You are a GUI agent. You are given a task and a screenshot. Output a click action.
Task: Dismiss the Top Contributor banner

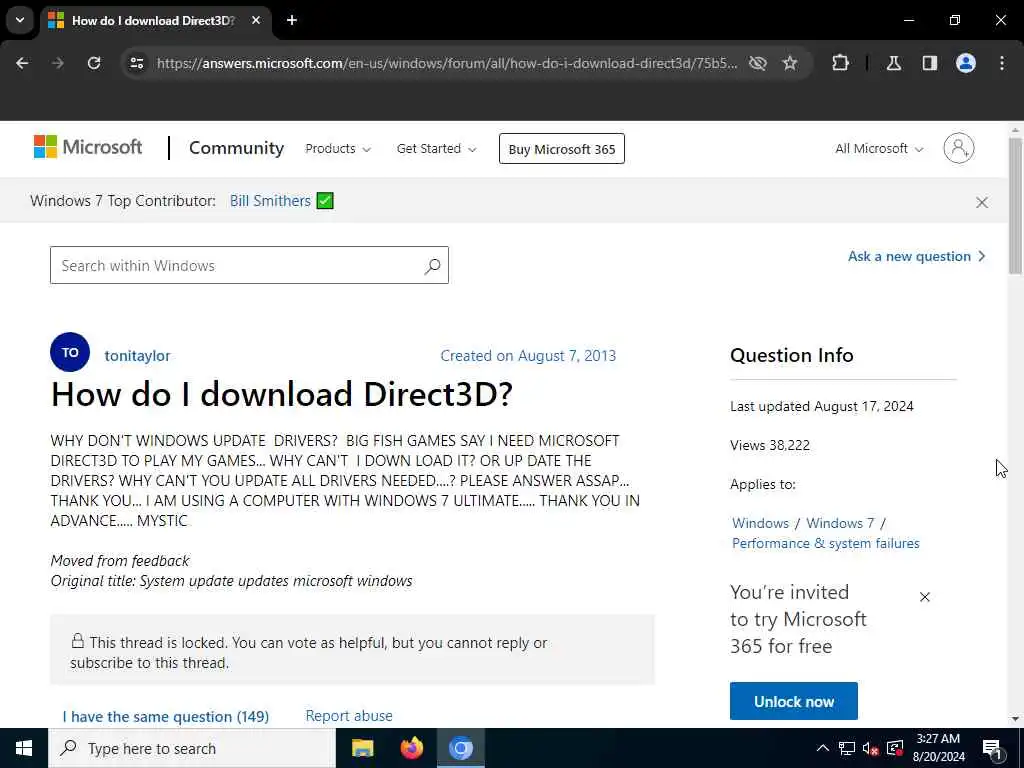pyautogui.click(x=982, y=202)
